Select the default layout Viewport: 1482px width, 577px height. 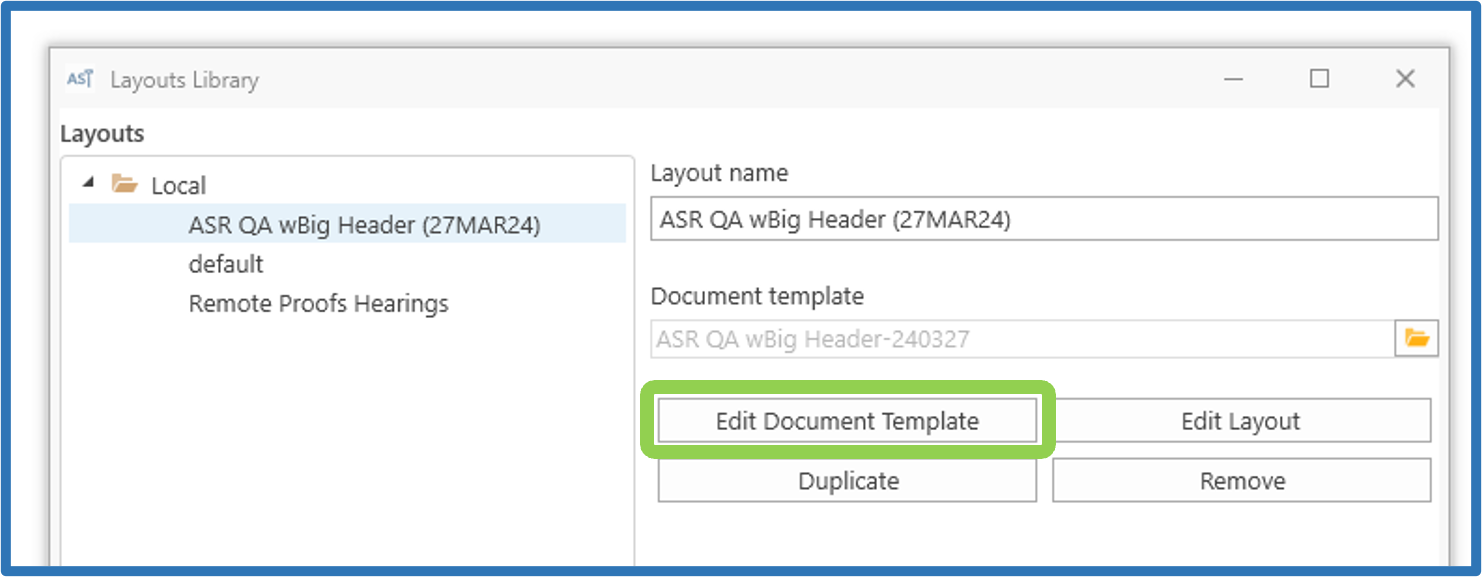(x=226, y=265)
